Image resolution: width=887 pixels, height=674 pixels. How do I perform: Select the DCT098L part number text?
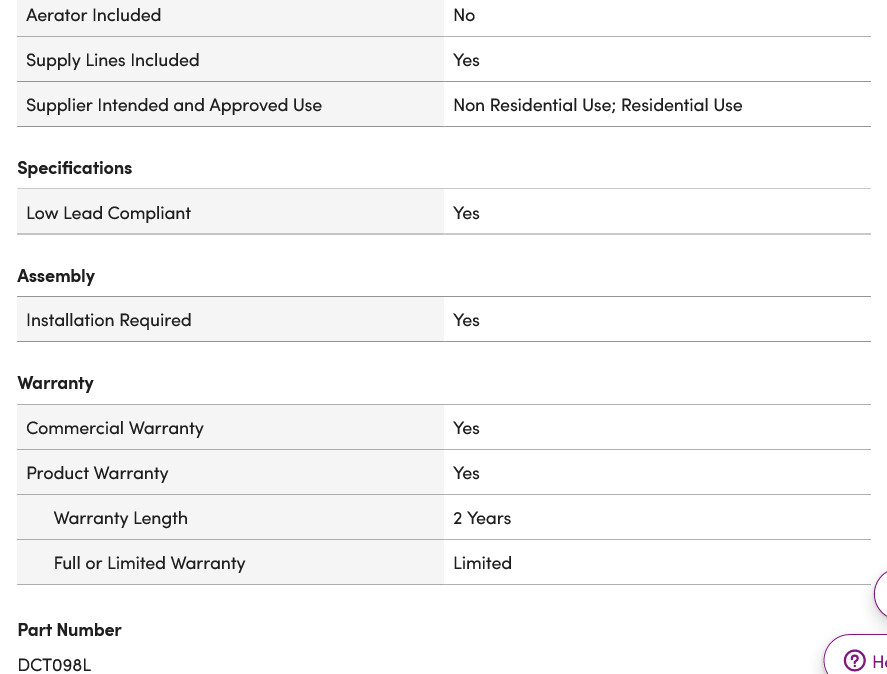point(55,665)
